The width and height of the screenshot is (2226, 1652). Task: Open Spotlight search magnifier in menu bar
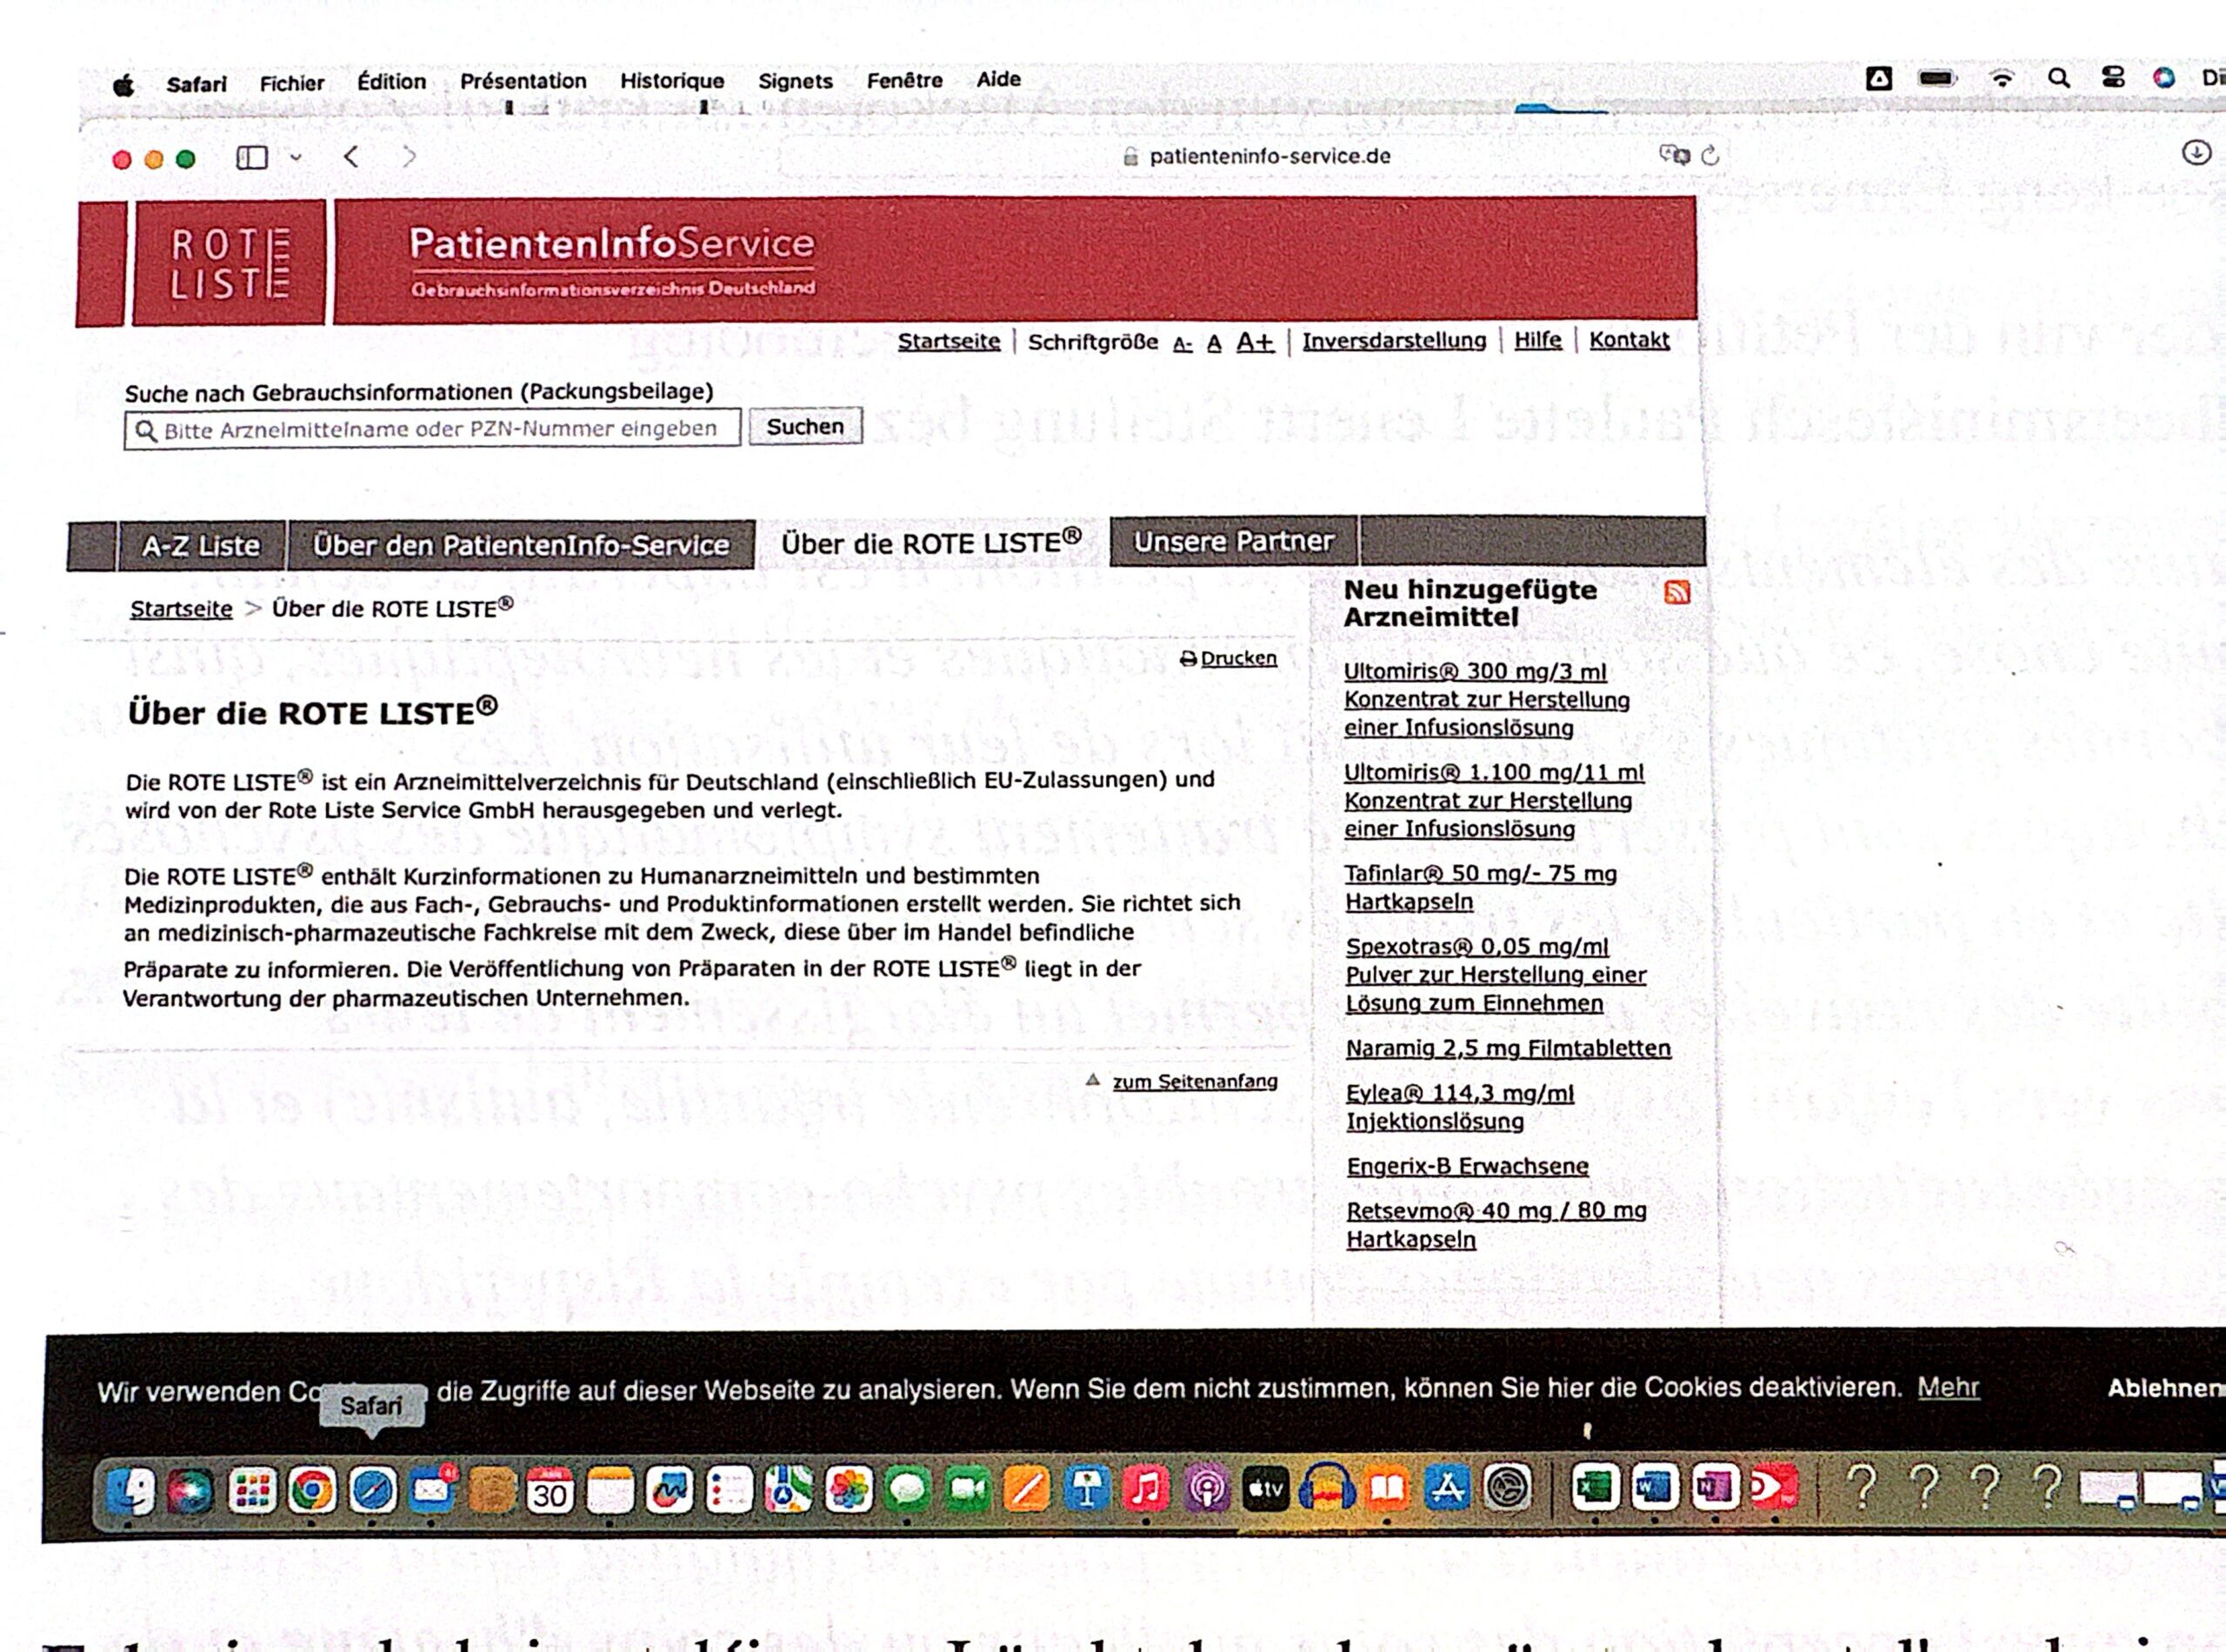(x=2058, y=78)
